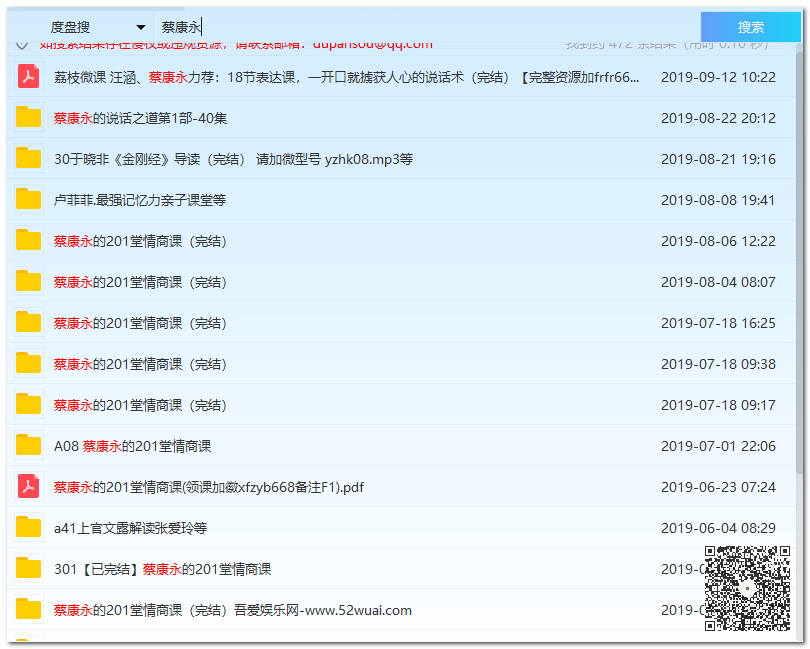Click folder icon for 30于晓非《金刚经》导读
This screenshot has width=810, height=649.
[x=28, y=158]
